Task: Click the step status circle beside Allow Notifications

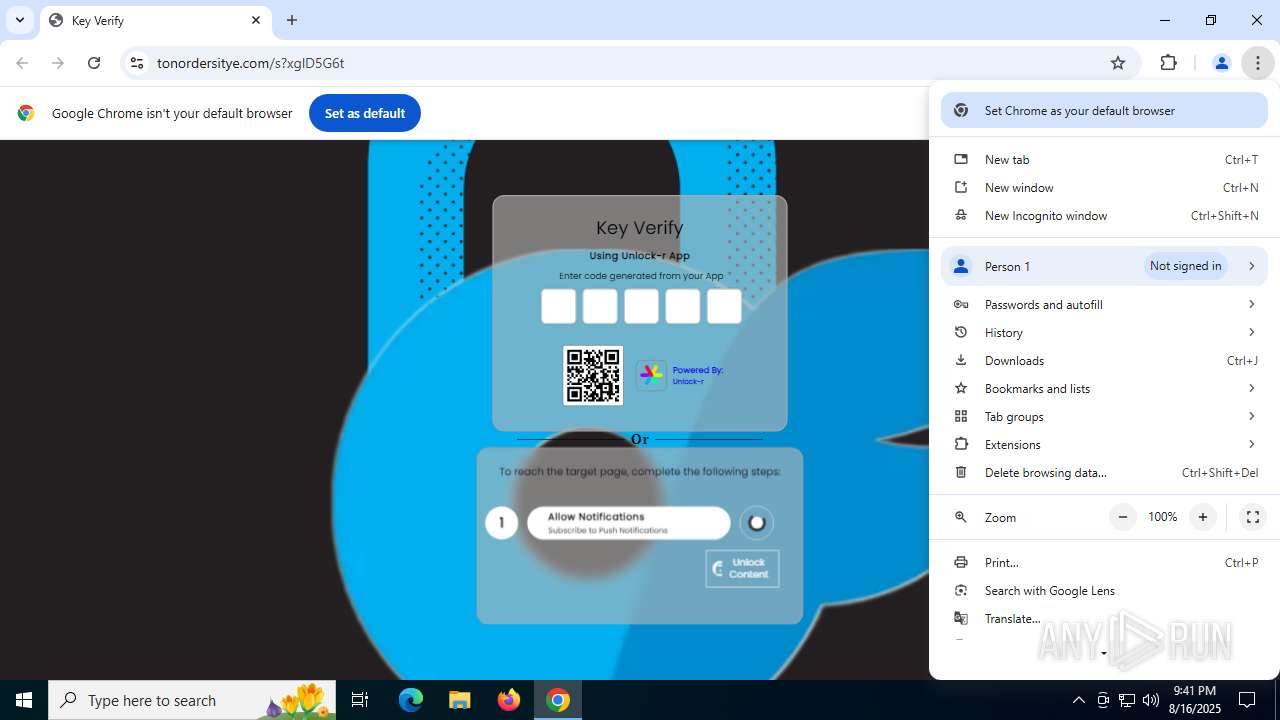Action: click(757, 523)
